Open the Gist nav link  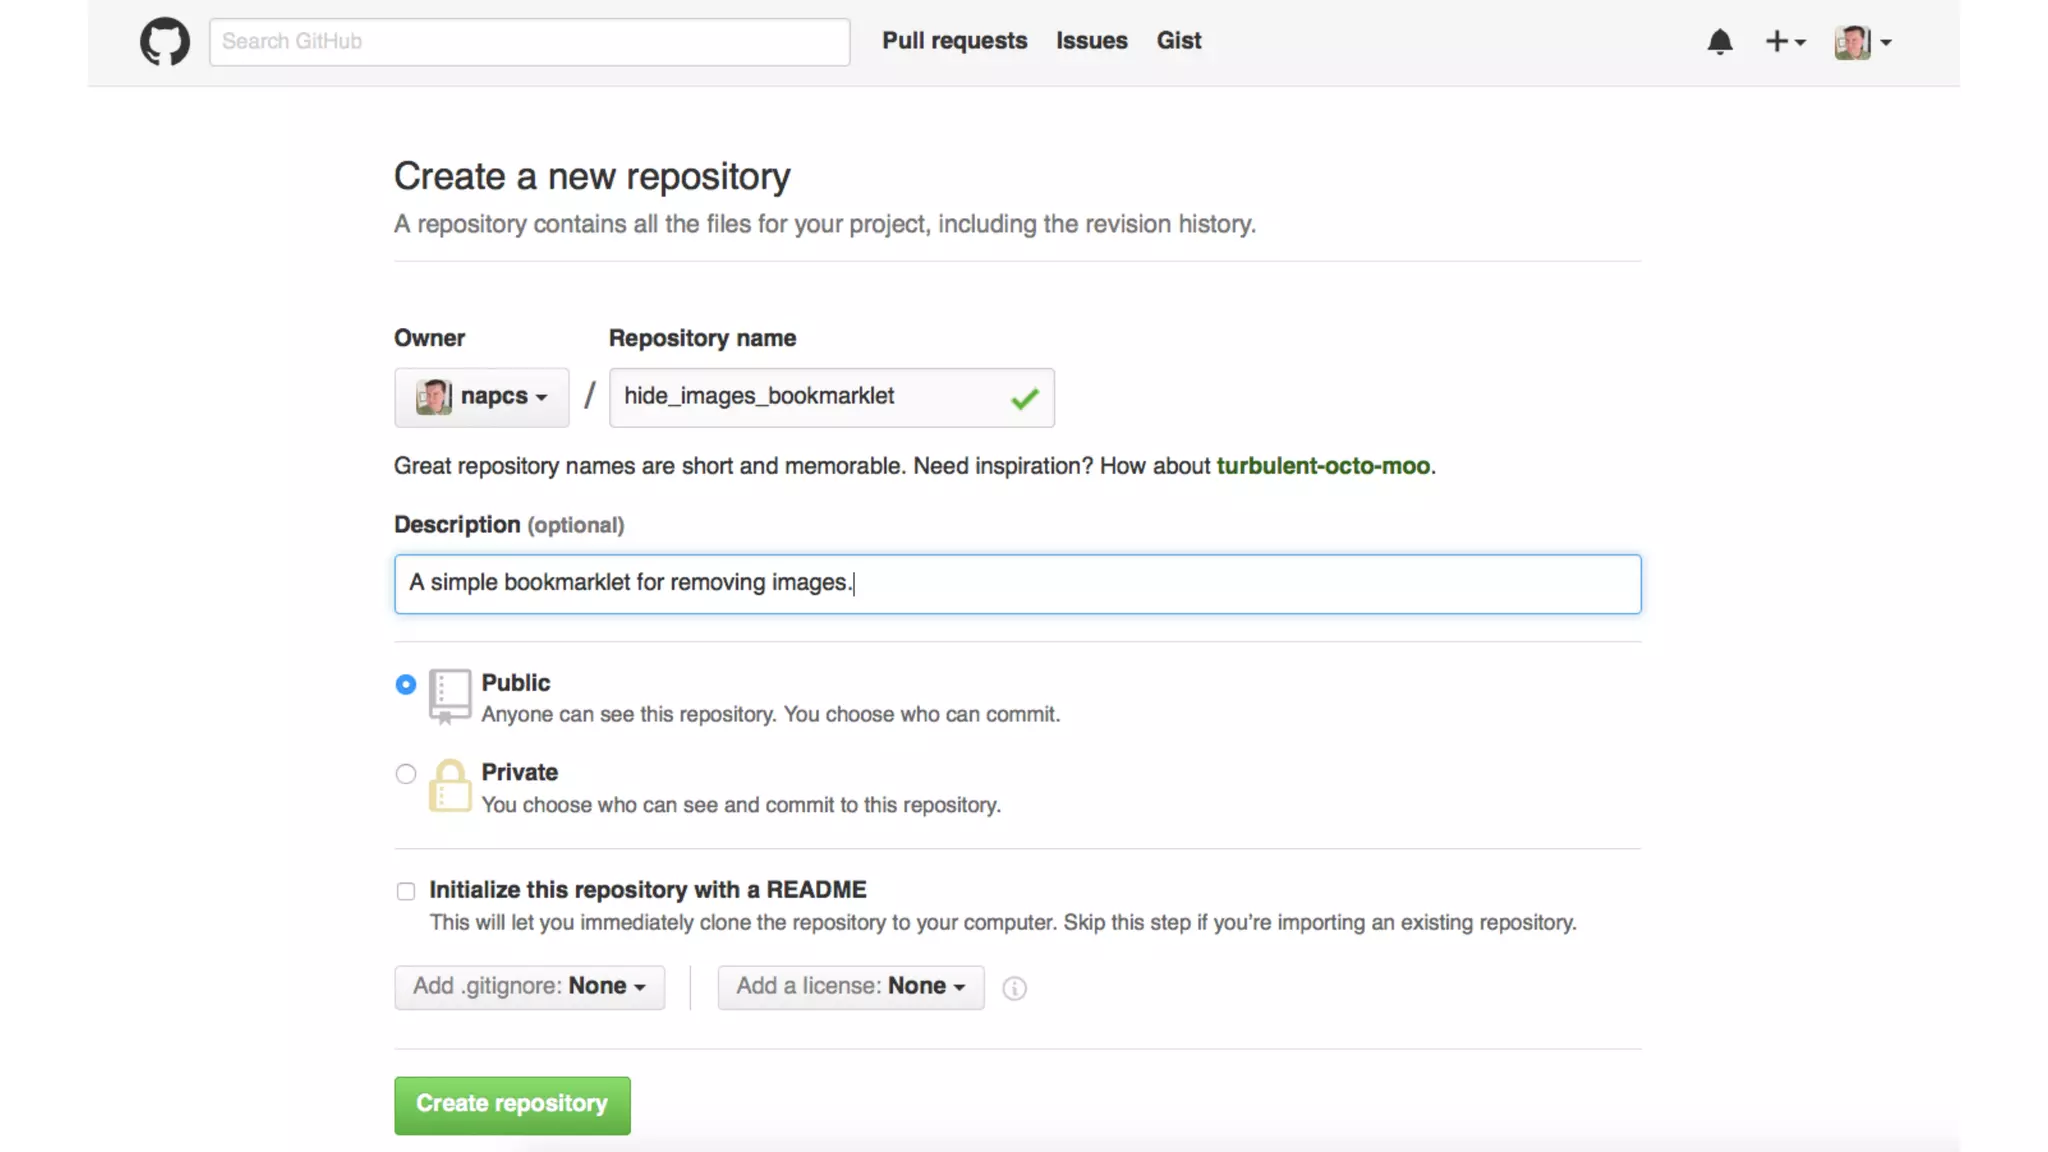click(x=1178, y=41)
